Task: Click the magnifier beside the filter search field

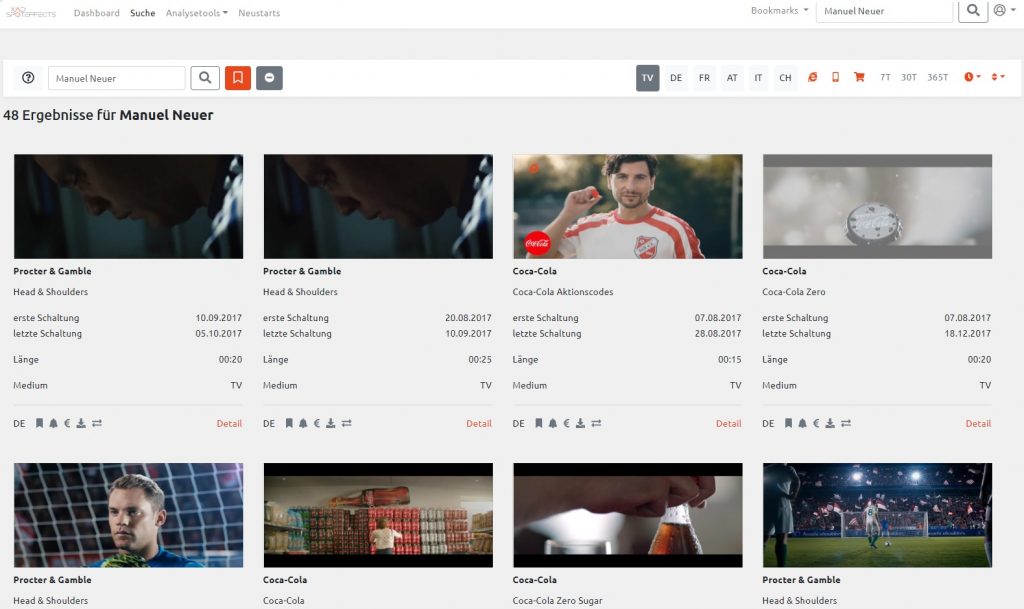Action: tap(205, 78)
